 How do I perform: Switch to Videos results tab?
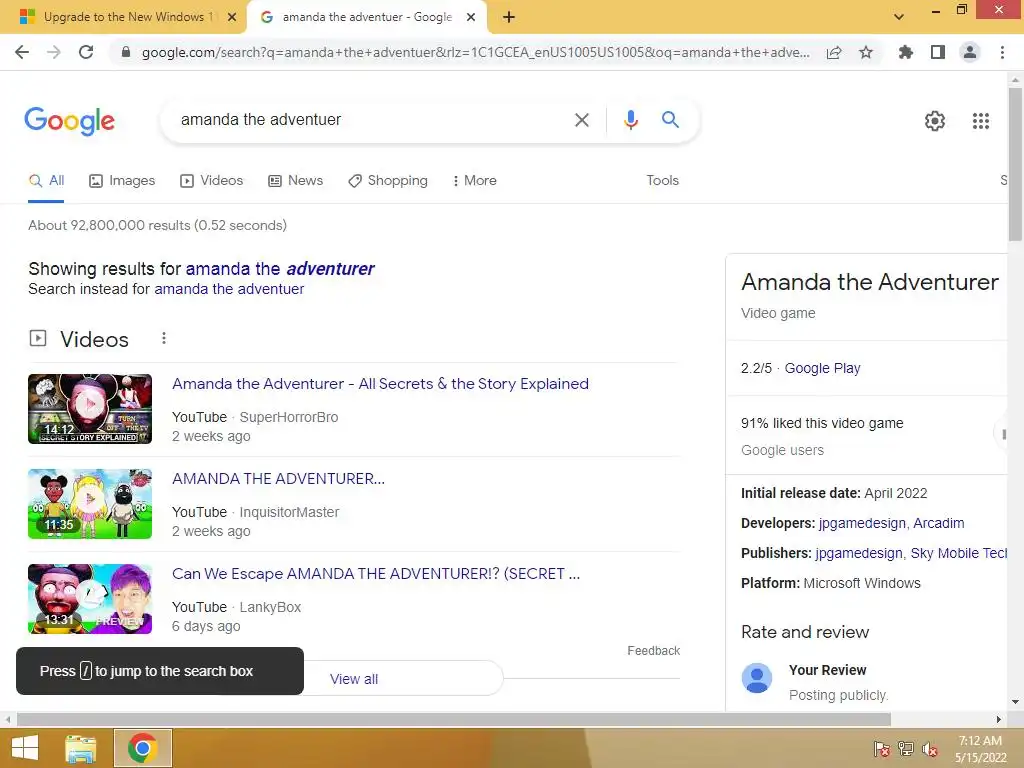212,180
